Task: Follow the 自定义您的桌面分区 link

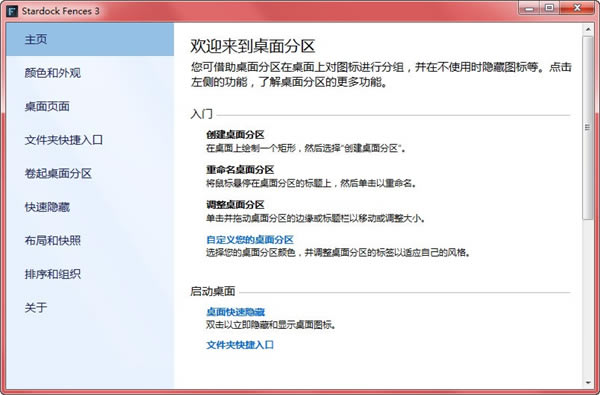Action: [250, 240]
